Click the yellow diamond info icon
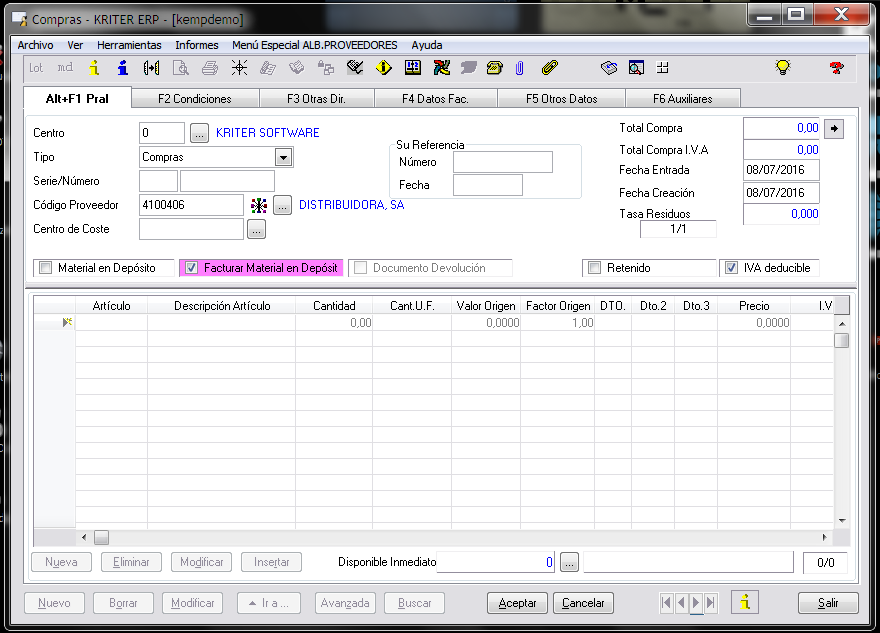880x633 pixels. click(x=384, y=68)
